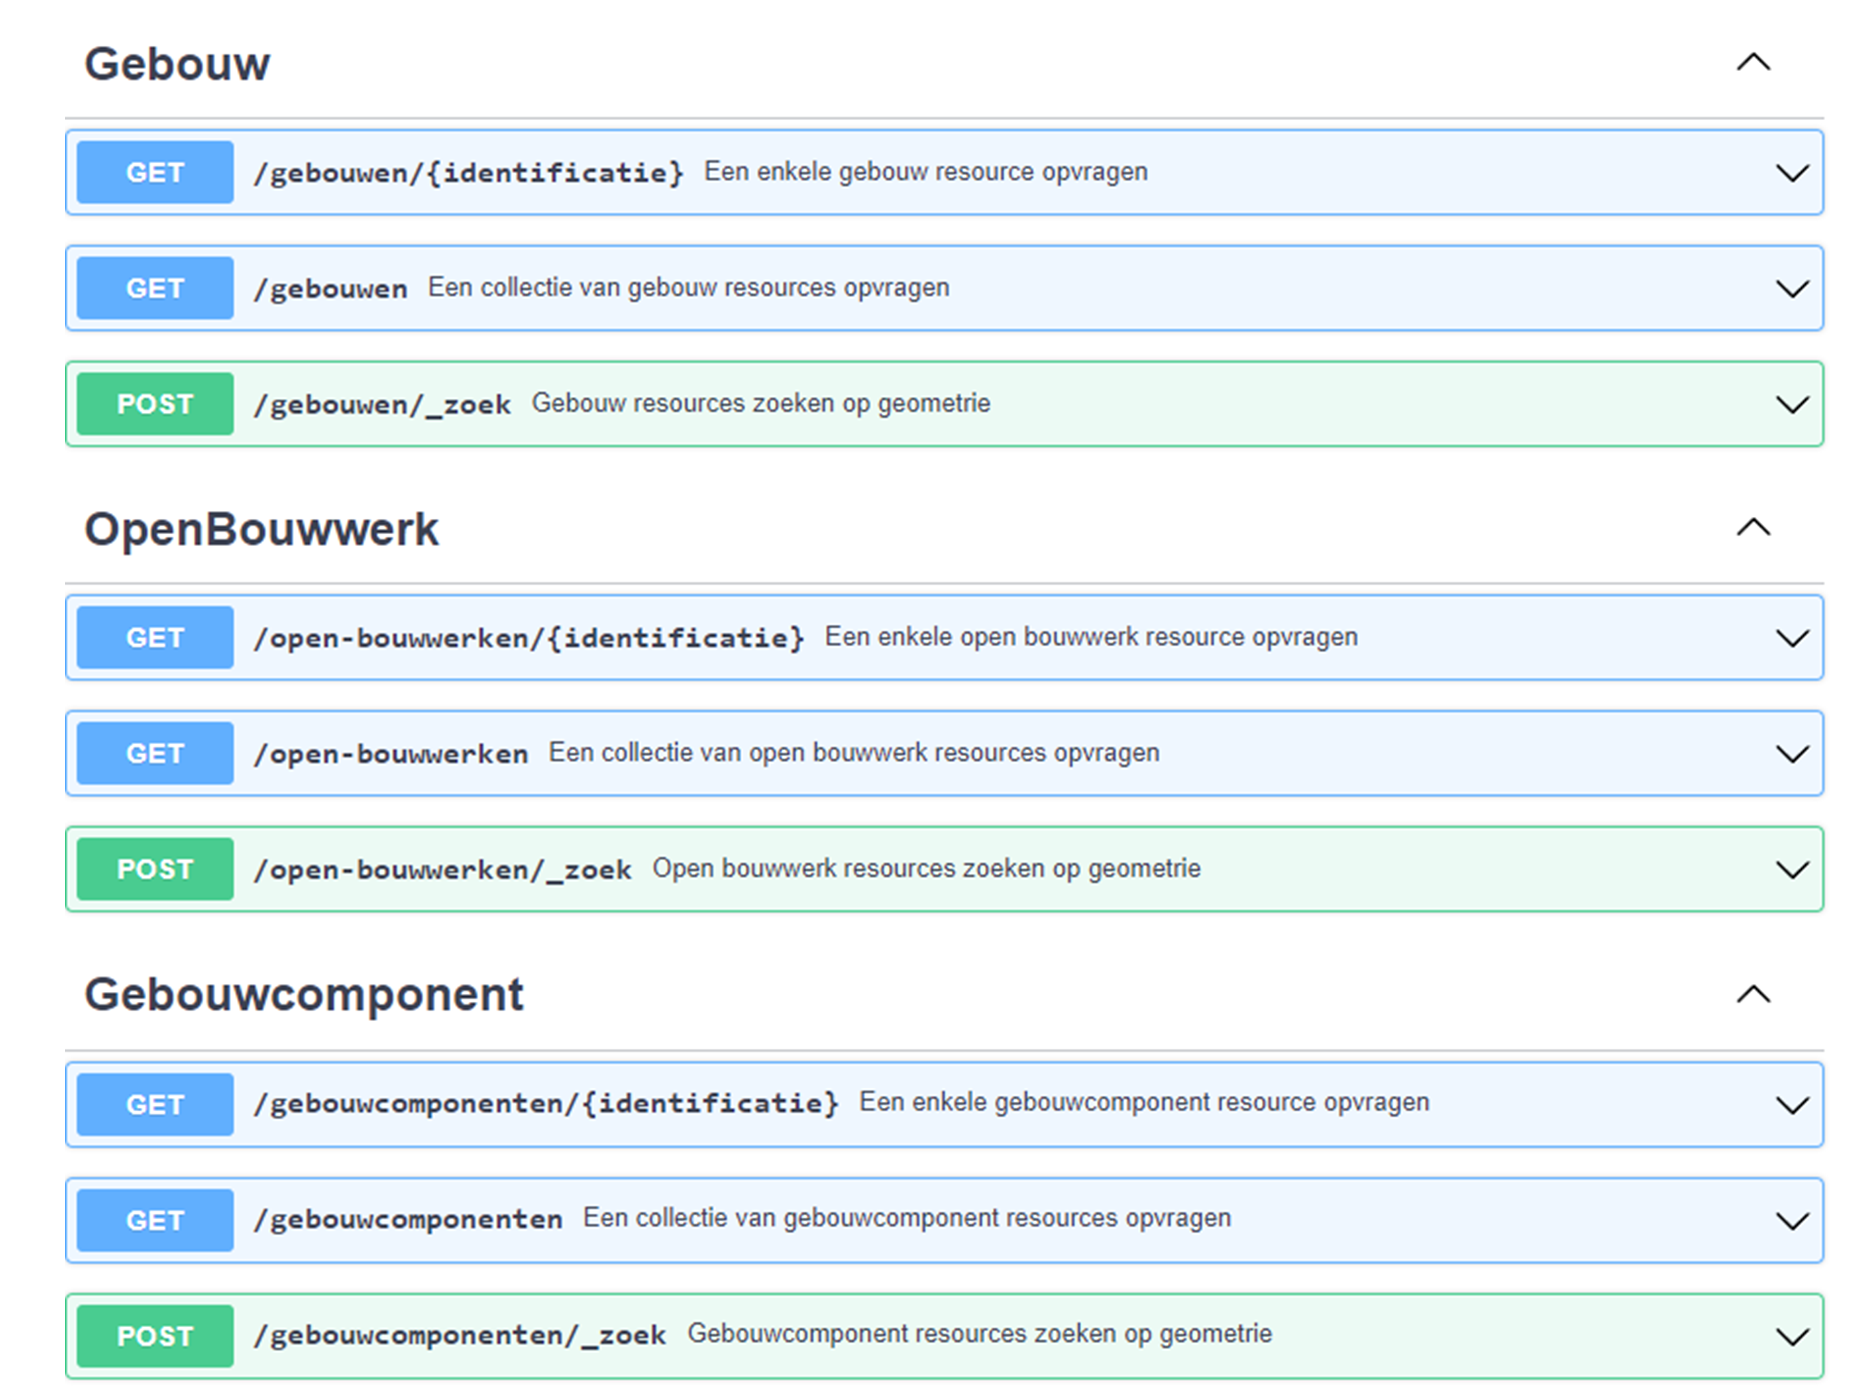This screenshot has width=1857, height=1393.
Task: Collapse the Gebouw section
Action: pos(1750,62)
